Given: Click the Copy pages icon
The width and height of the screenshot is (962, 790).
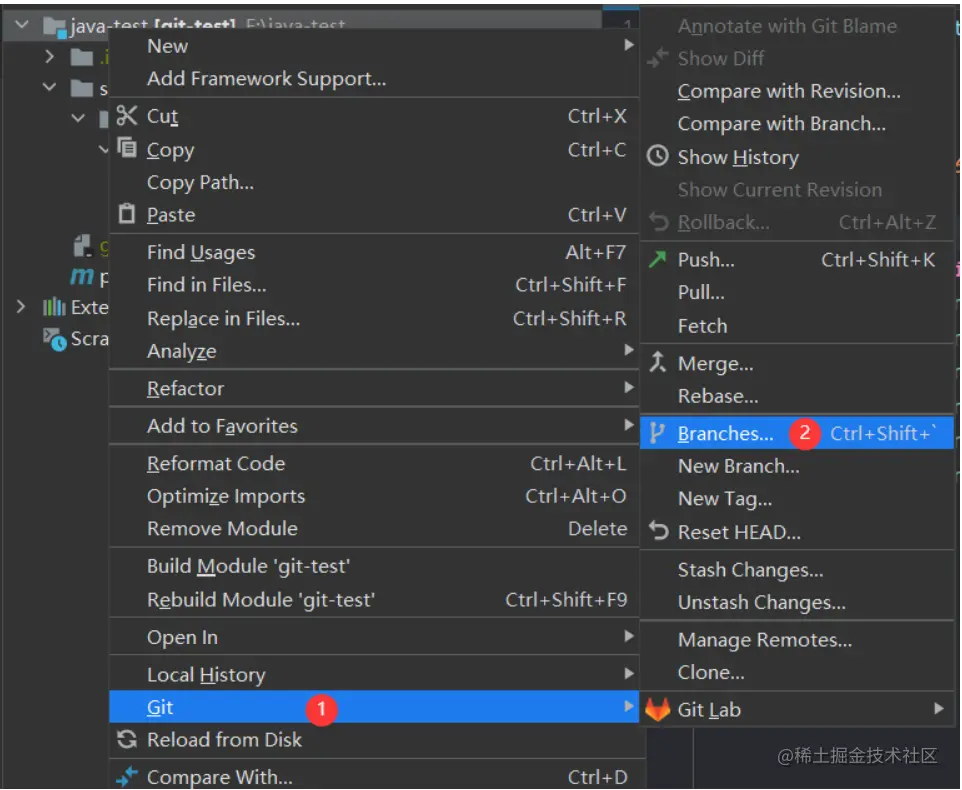Looking at the screenshot, I should tap(127, 148).
